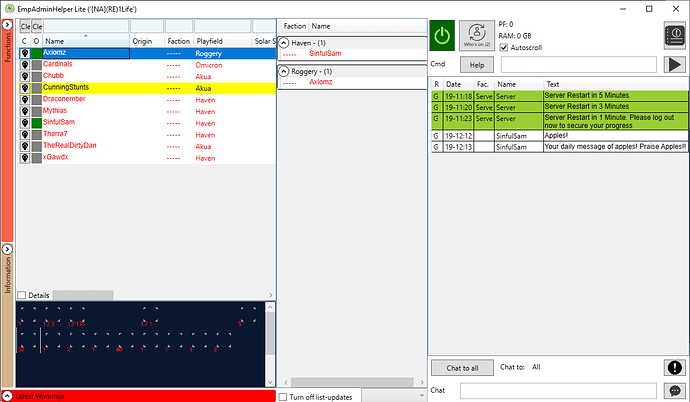
Task: Collapse the Roggery faction group
Action: click(x=284, y=71)
